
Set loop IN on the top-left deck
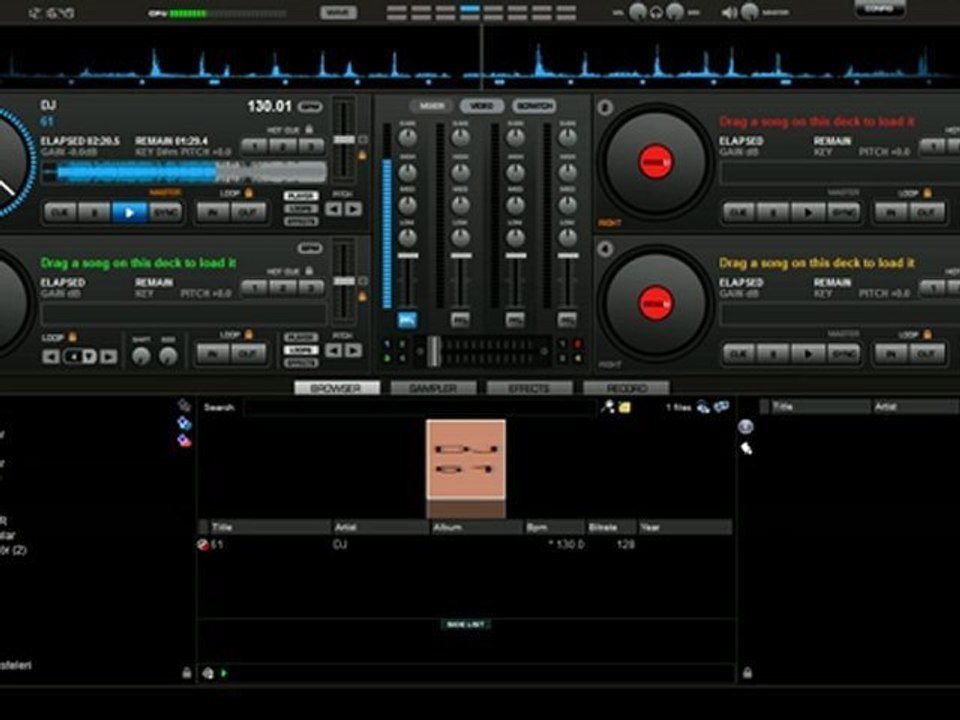click(214, 212)
